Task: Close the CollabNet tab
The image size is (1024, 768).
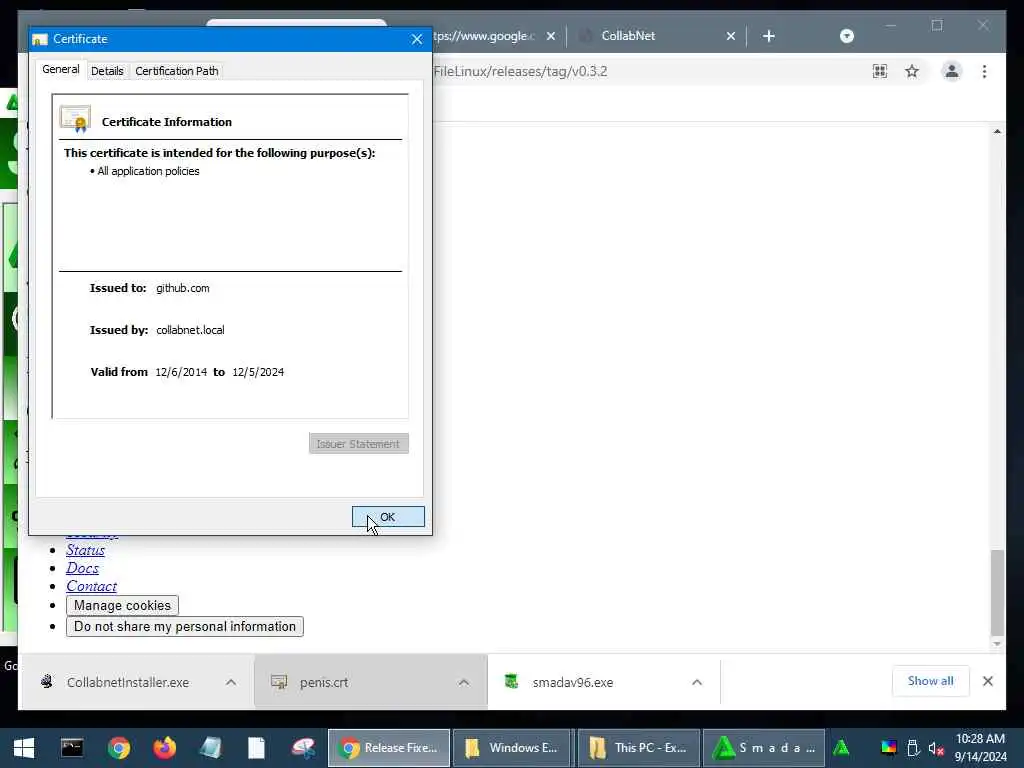Action: (731, 36)
